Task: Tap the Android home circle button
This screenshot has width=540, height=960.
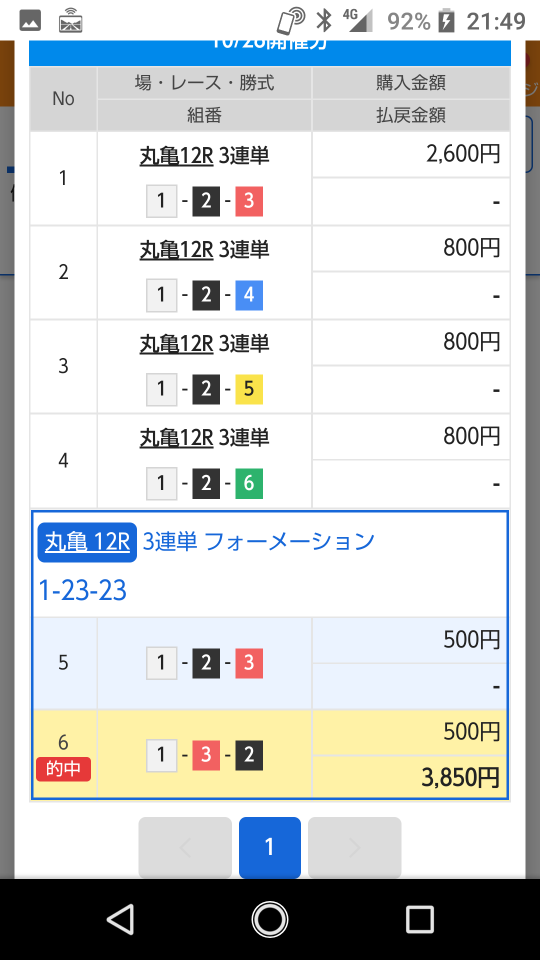Action: pyautogui.click(x=269, y=919)
